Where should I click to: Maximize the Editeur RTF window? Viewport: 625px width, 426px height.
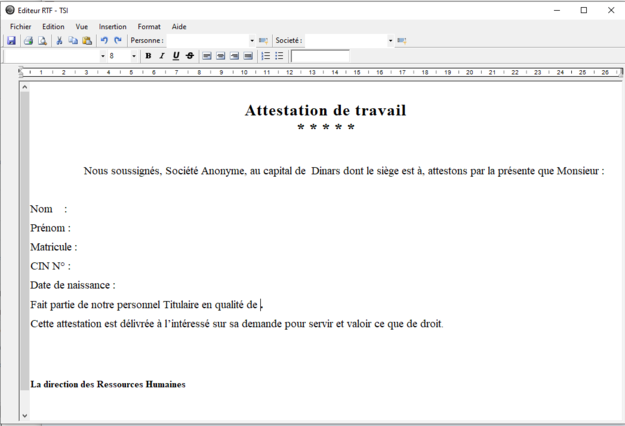coord(584,10)
